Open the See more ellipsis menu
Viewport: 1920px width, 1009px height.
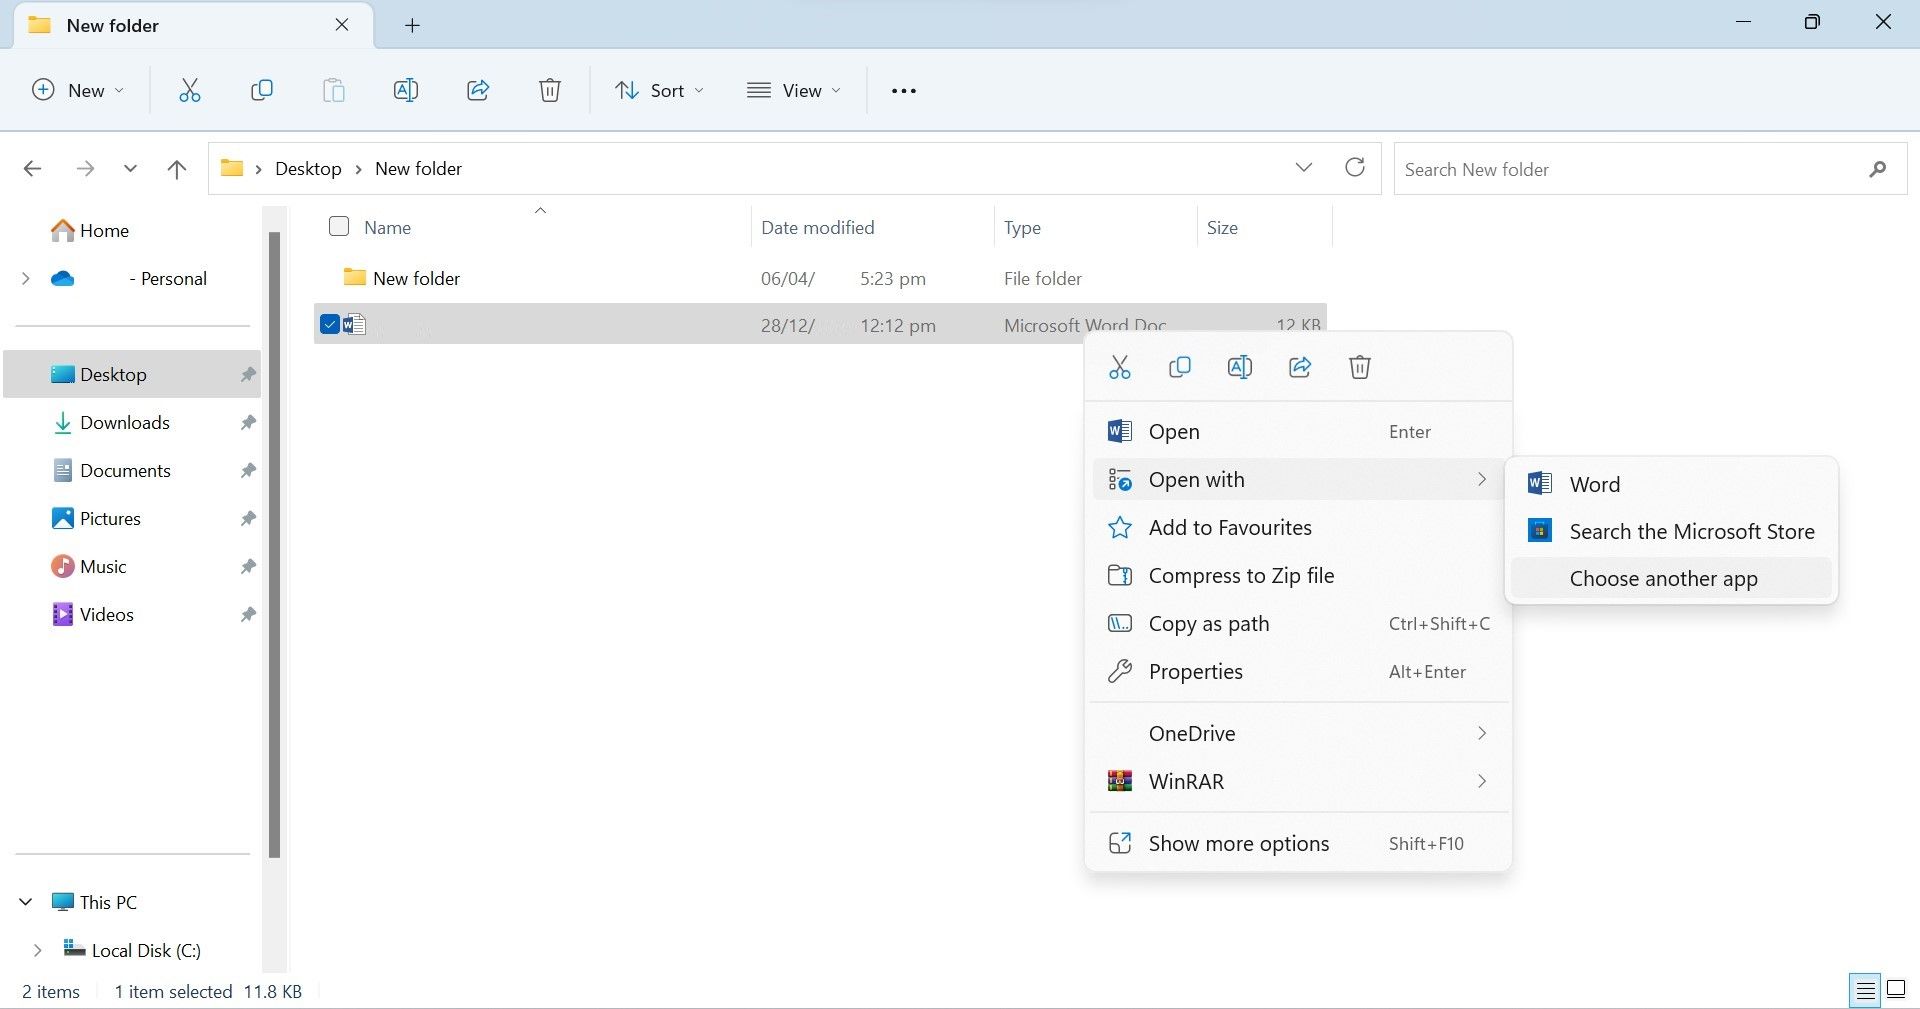904,91
